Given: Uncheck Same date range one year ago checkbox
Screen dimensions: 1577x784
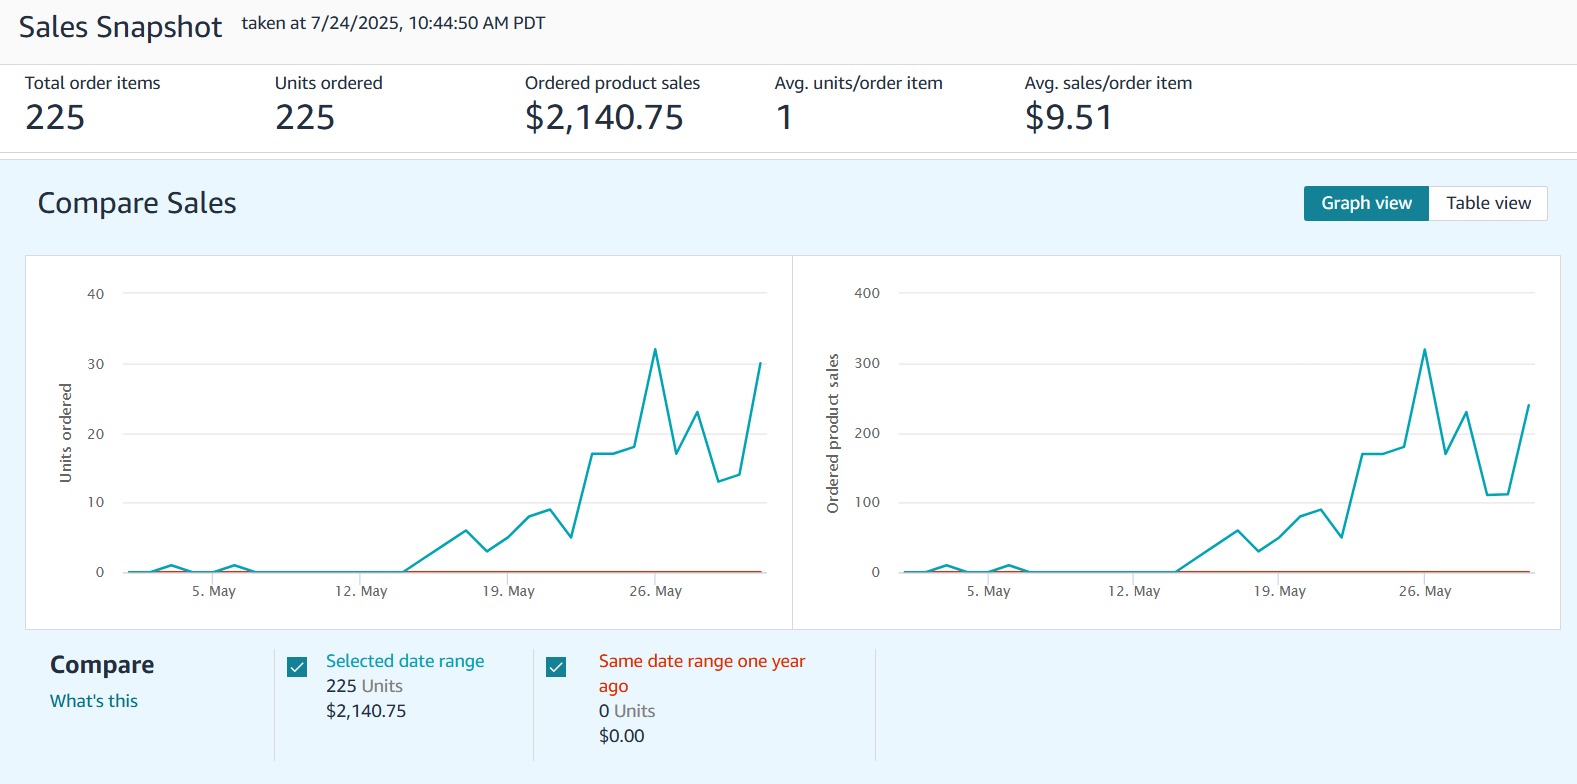Looking at the screenshot, I should 556,667.
